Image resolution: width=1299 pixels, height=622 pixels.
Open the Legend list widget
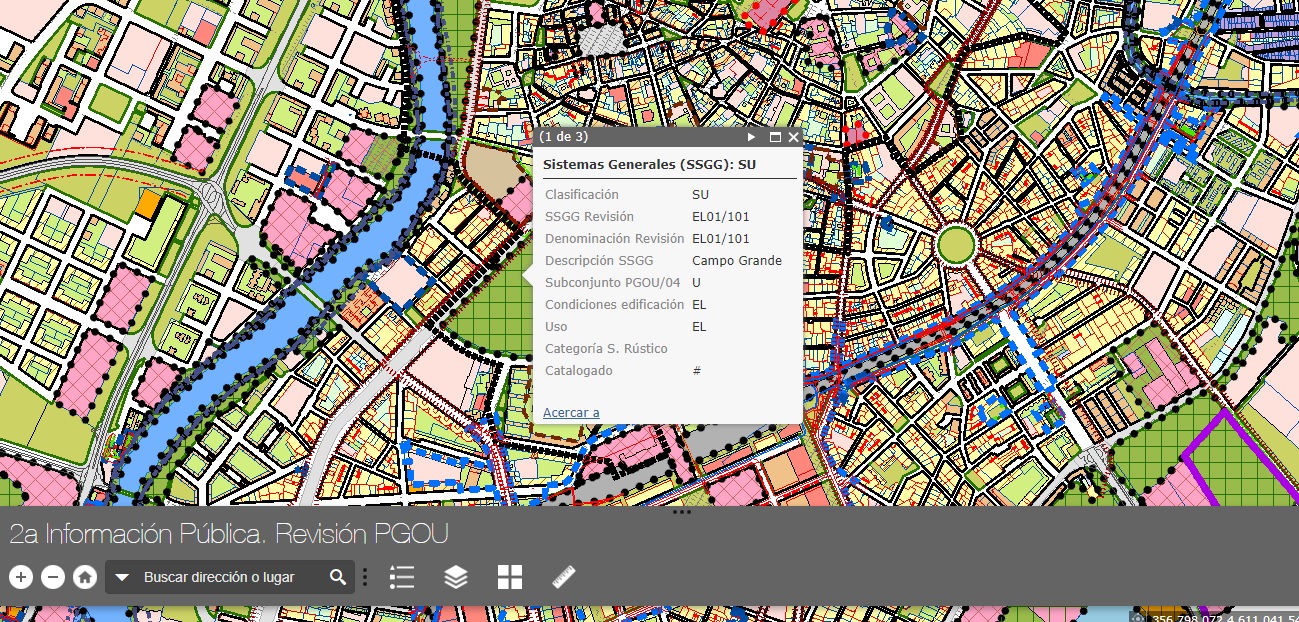402,577
